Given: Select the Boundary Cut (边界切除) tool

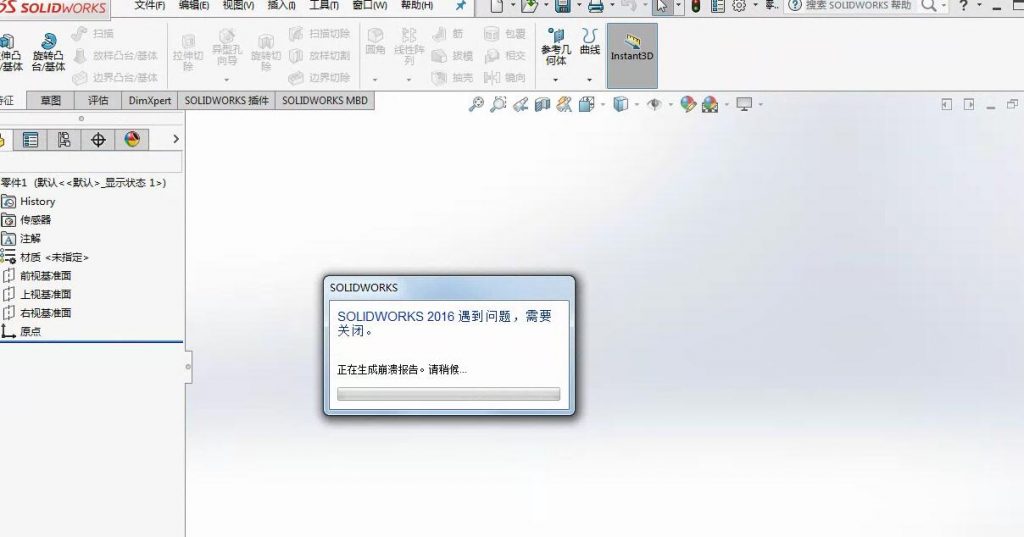Looking at the screenshot, I should click(x=319, y=78).
